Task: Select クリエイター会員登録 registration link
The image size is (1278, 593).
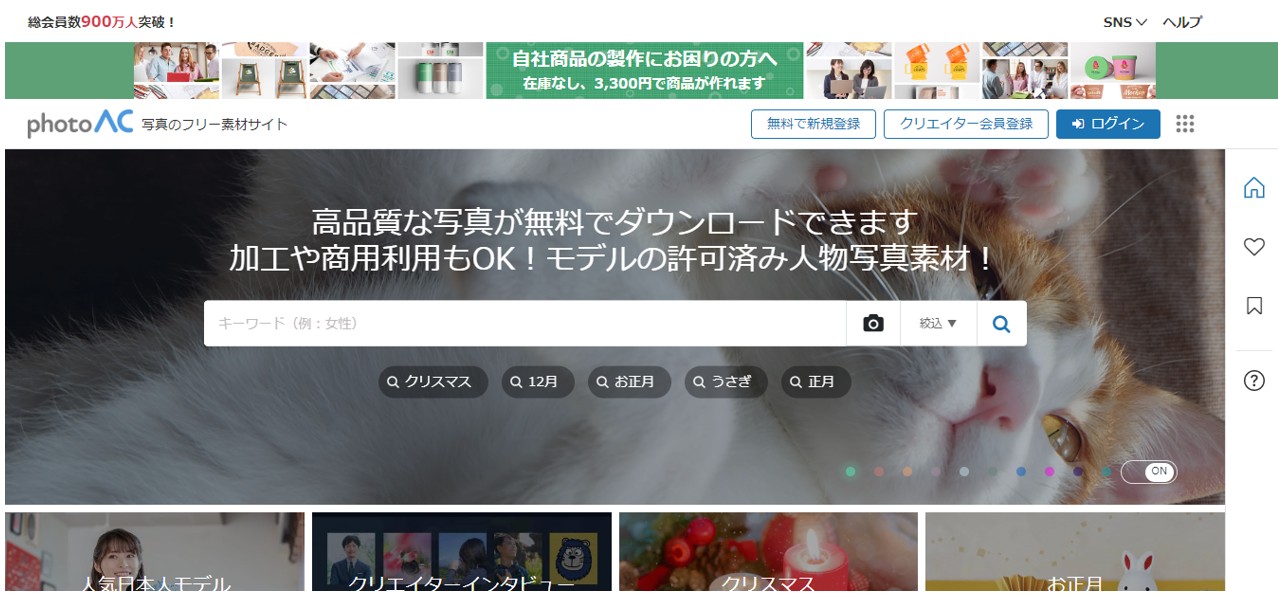Action: 966,124
